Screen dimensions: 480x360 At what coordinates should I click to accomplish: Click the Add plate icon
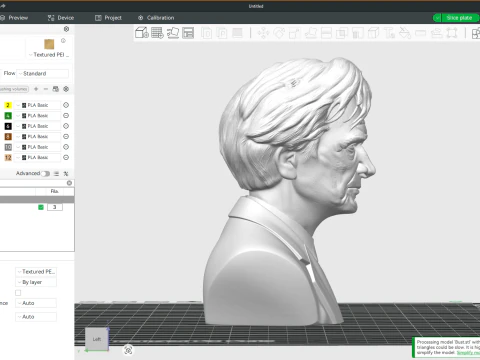click(157, 33)
